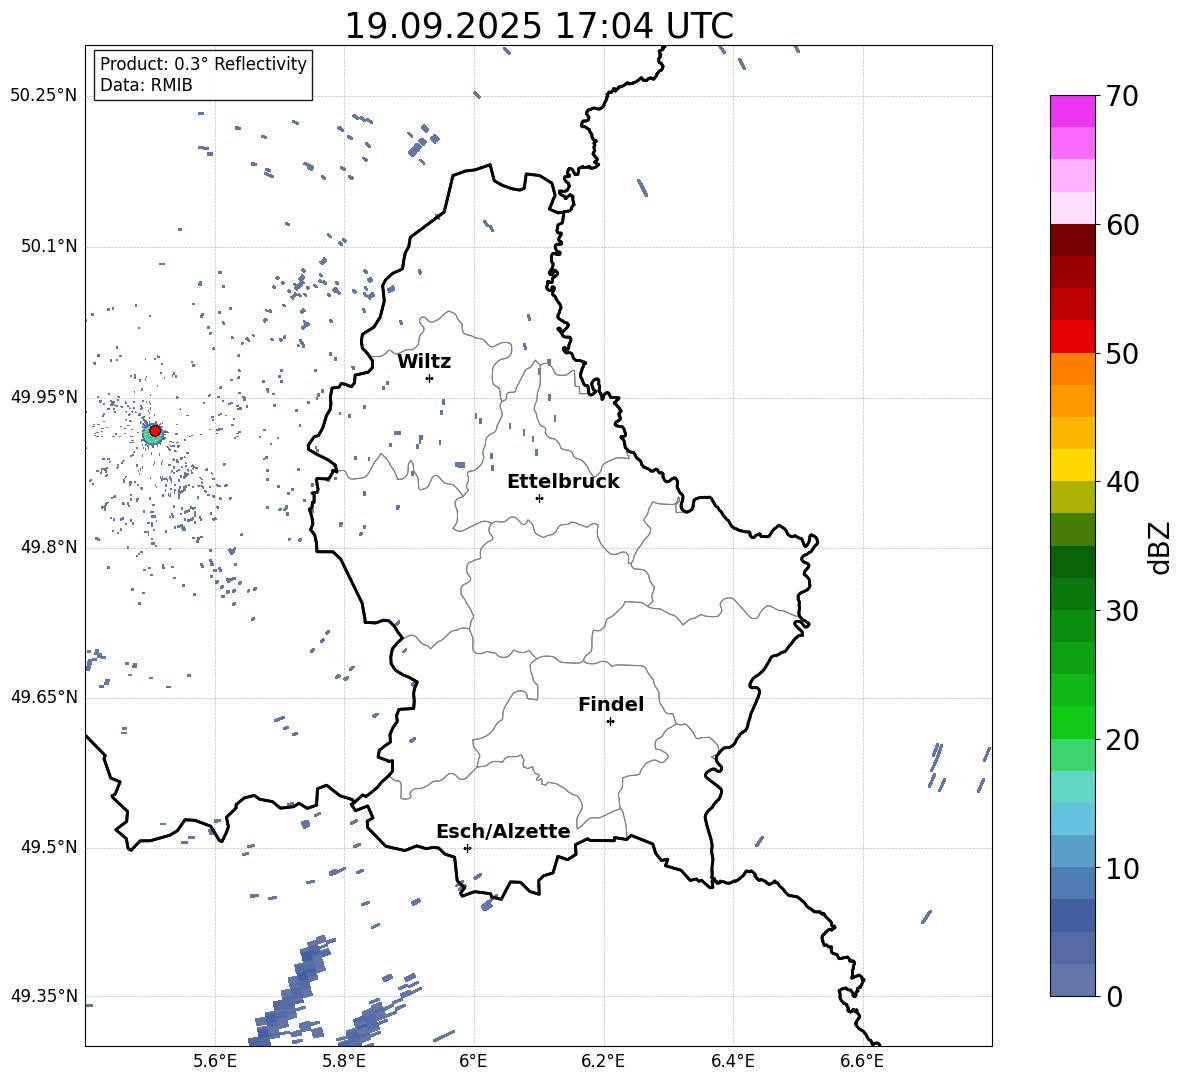Click the 49.5°N latitude label
Viewport: 1184px width, 1081px height.
tap(49, 848)
